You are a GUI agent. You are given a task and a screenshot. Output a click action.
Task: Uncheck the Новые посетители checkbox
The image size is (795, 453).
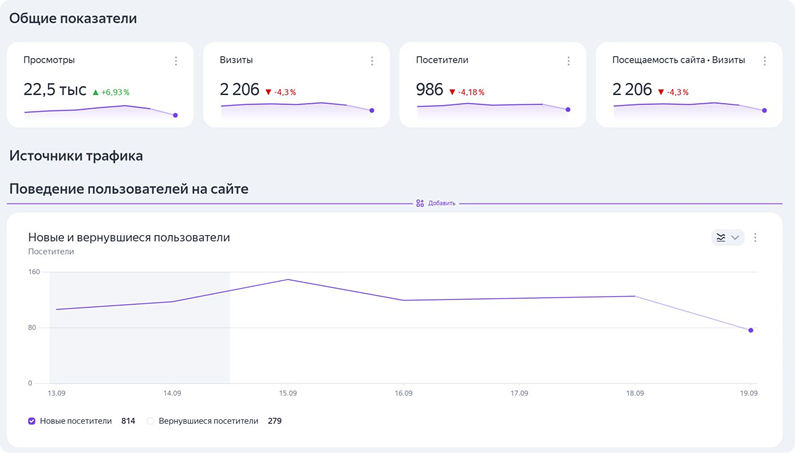coord(32,421)
